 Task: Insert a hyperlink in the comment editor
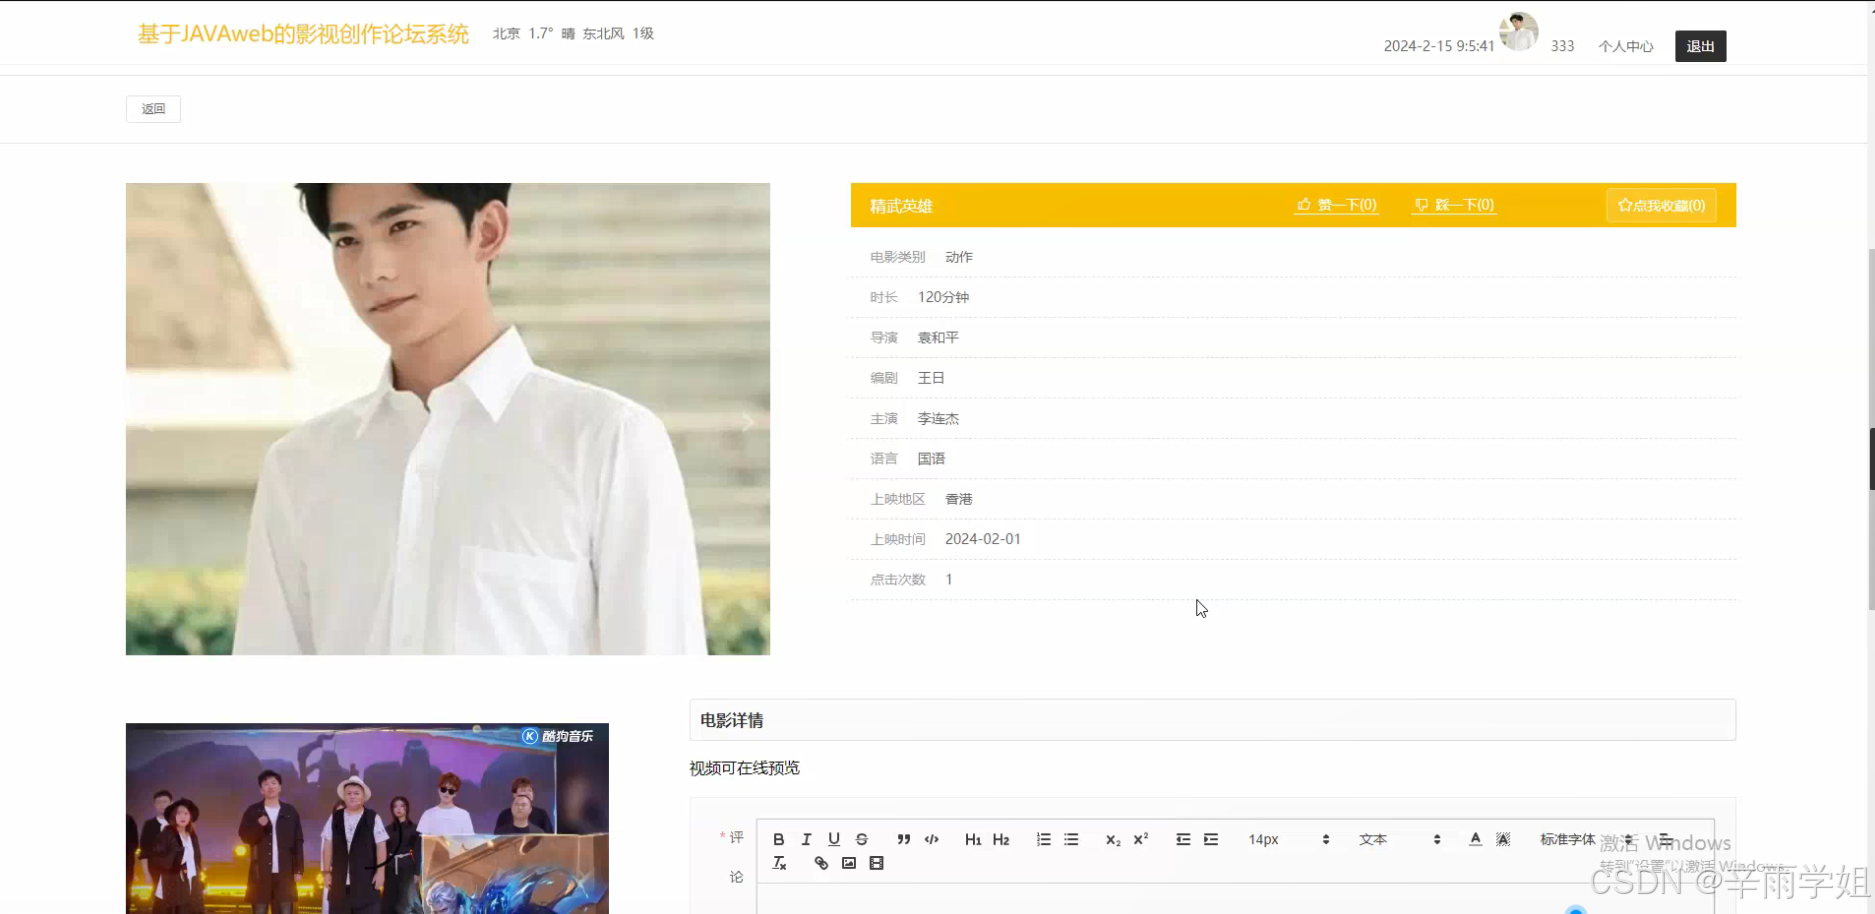click(x=821, y=862)
